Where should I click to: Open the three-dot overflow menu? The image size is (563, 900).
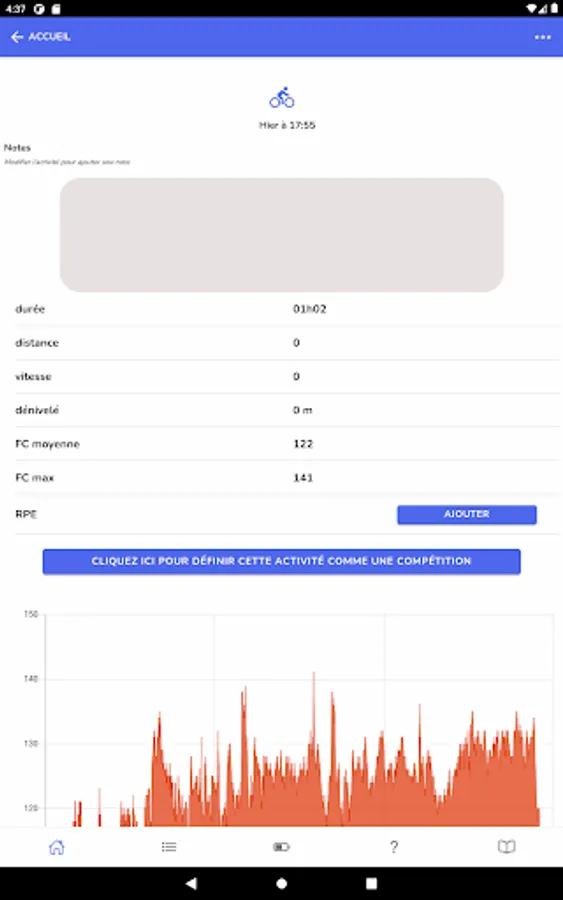542,37
